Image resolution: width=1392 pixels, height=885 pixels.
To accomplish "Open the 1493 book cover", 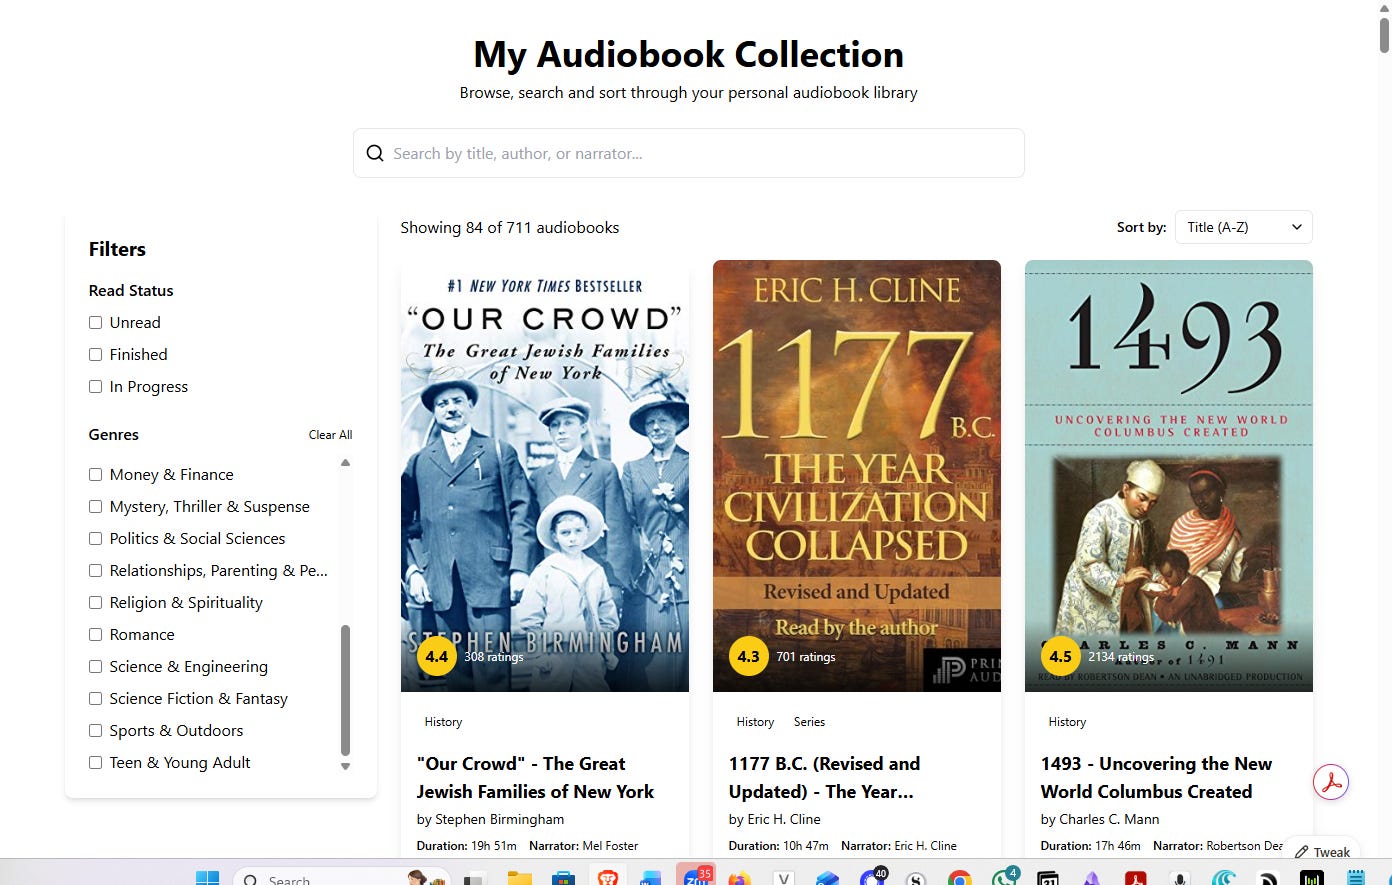I will (x=1169, y=476).
